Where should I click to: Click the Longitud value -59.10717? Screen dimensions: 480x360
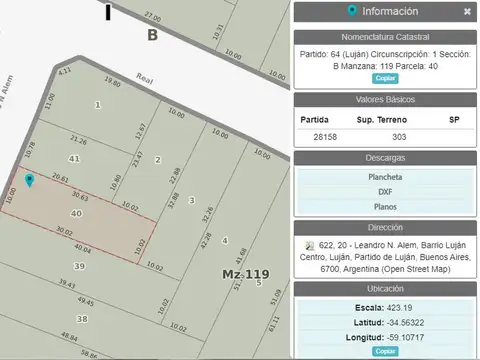tap(405, 337)
